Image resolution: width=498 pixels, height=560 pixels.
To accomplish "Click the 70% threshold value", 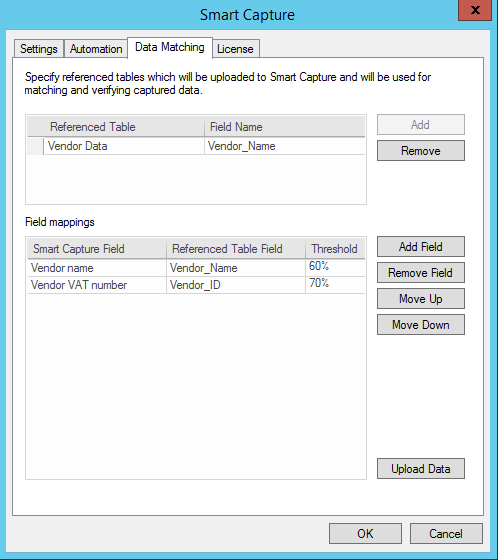I will coord(335,285).
